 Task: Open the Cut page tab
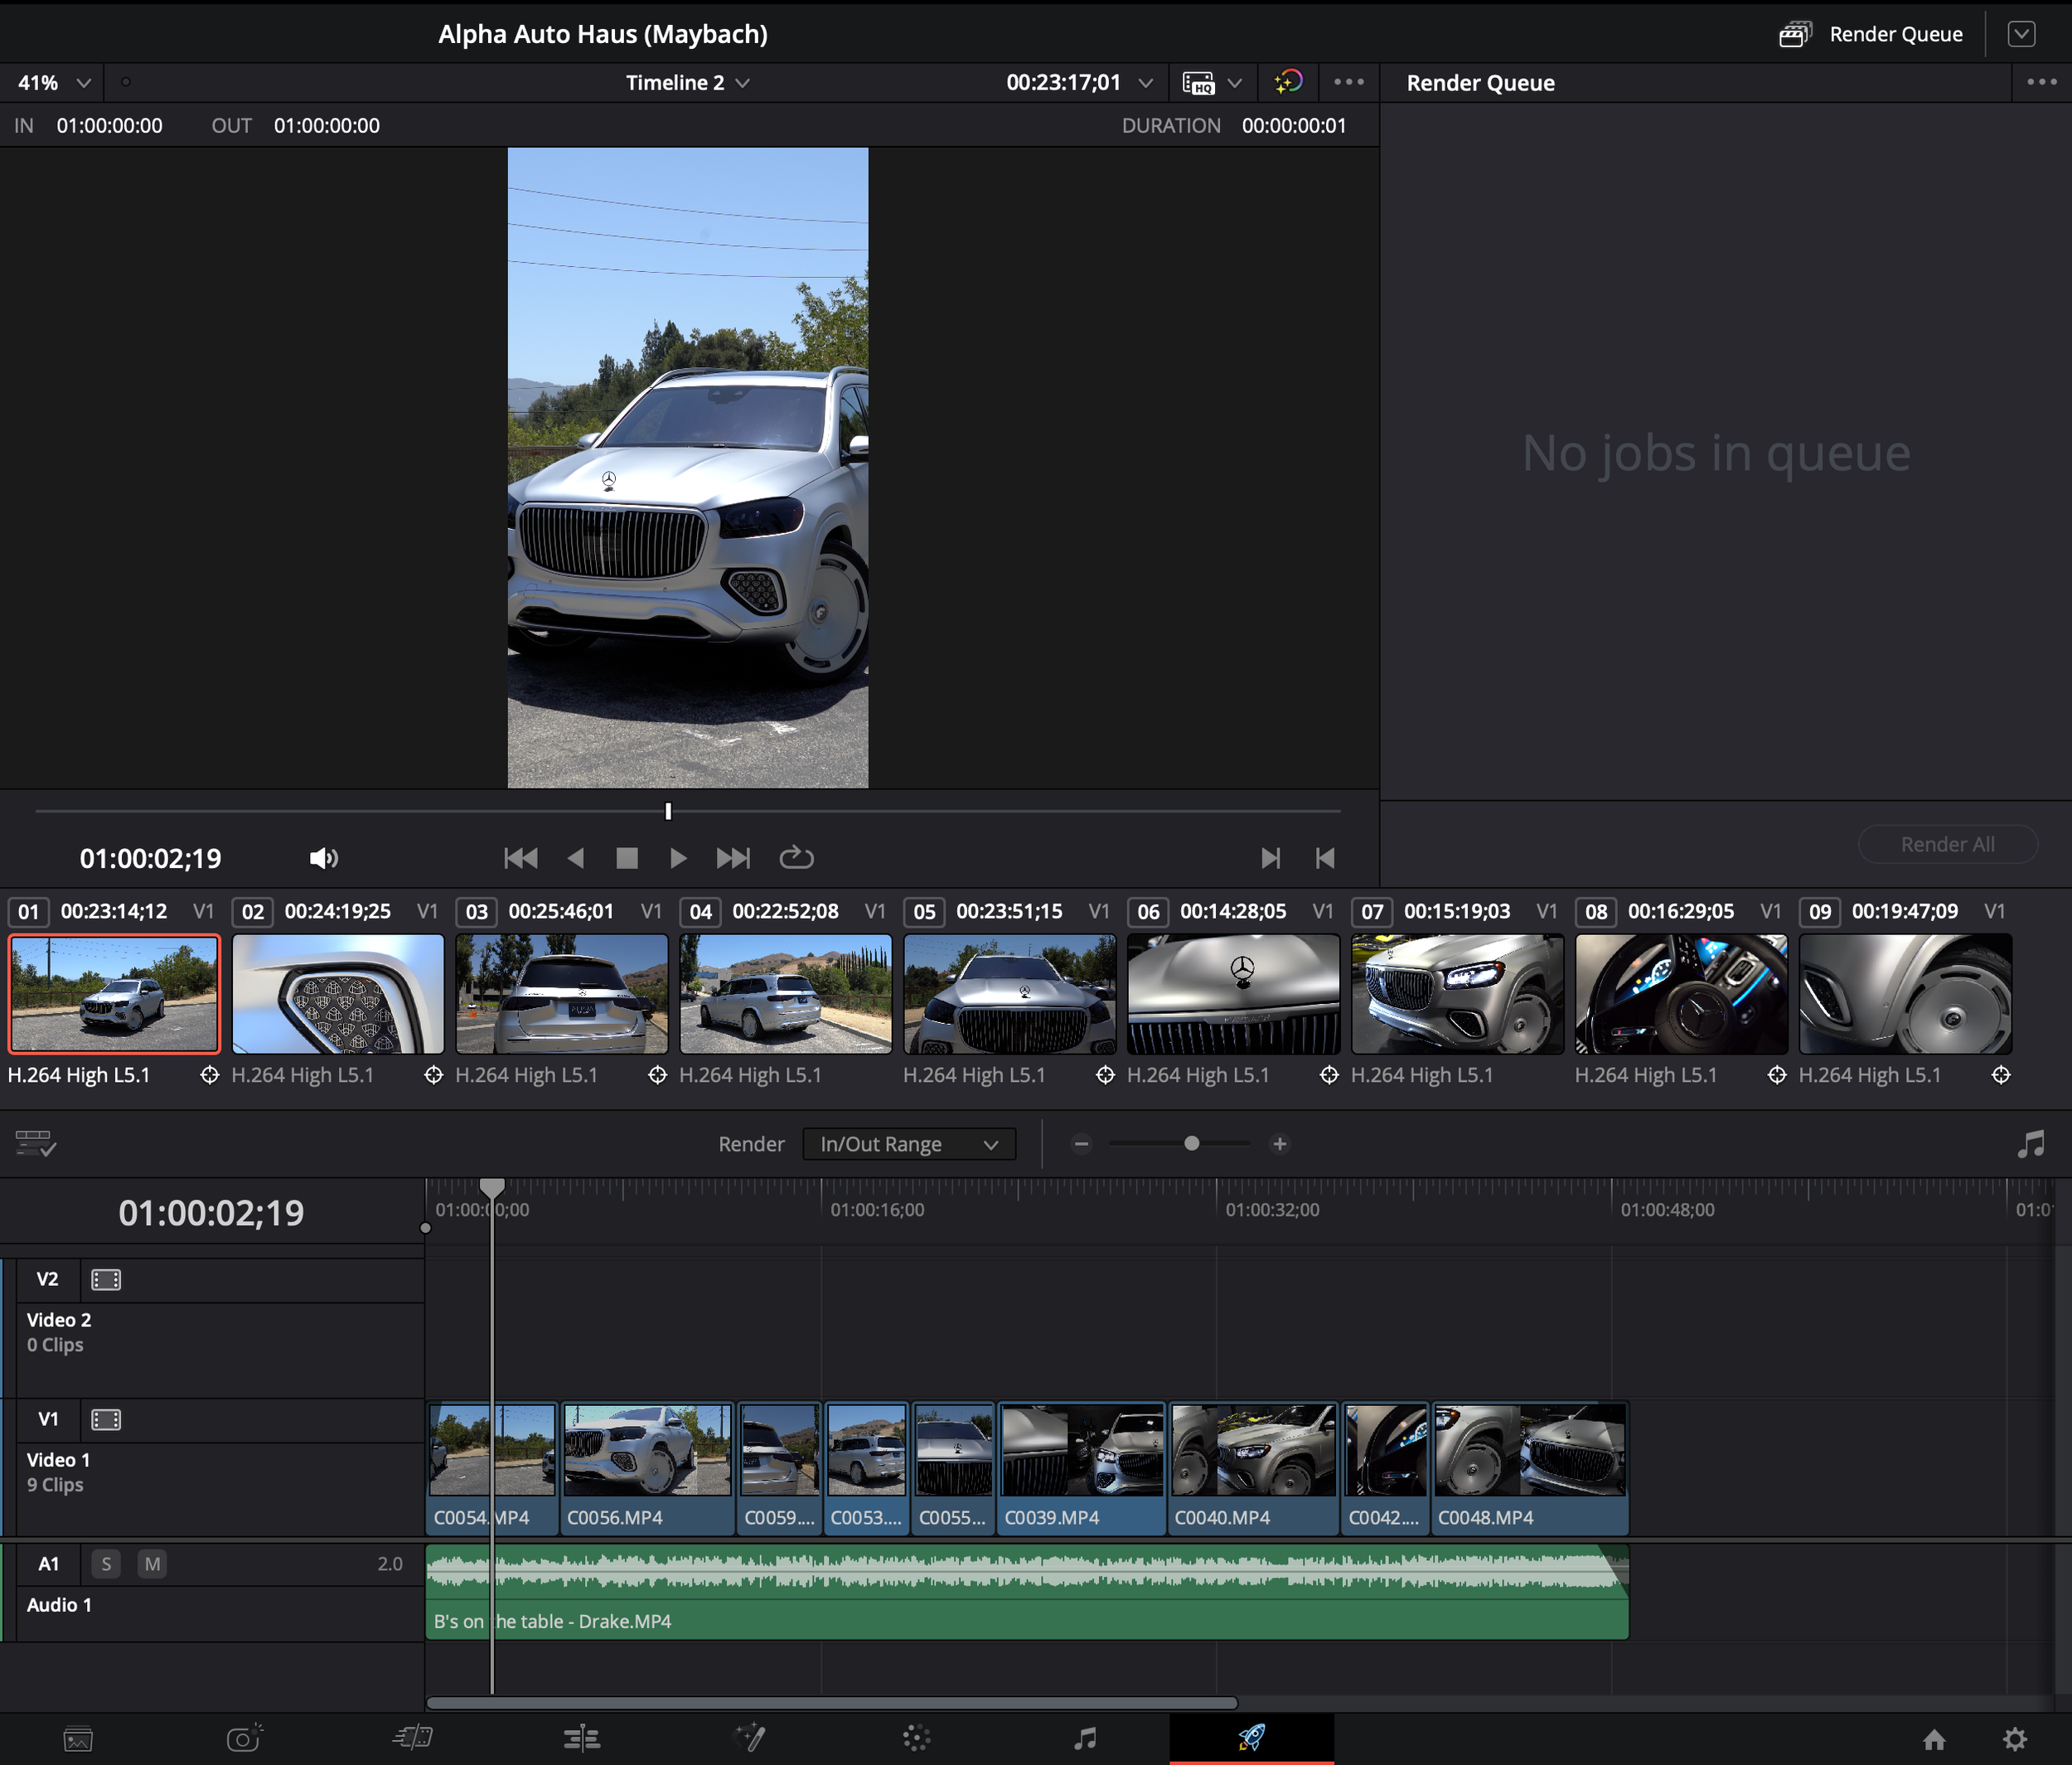[244, 1739]
